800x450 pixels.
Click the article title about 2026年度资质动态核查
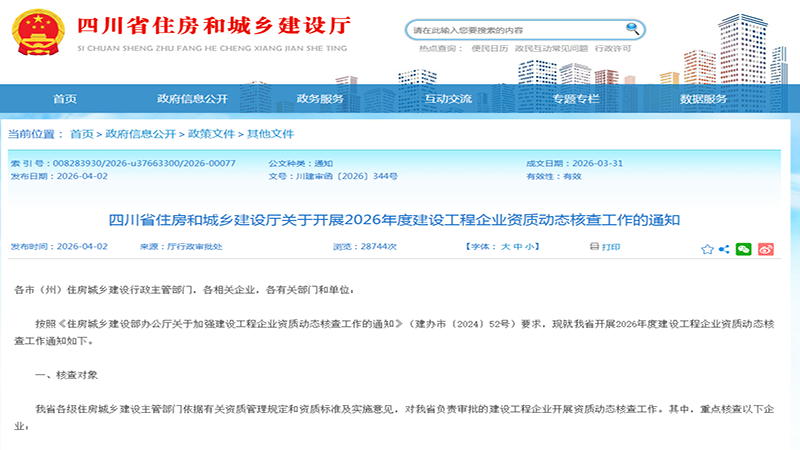tap(394, 220)
